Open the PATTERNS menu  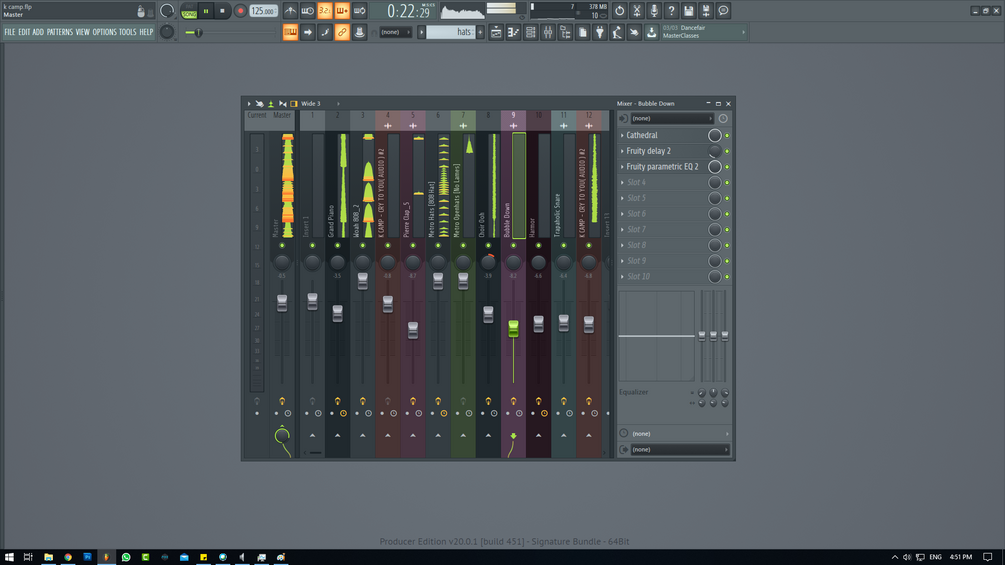[x=60, y=32]
